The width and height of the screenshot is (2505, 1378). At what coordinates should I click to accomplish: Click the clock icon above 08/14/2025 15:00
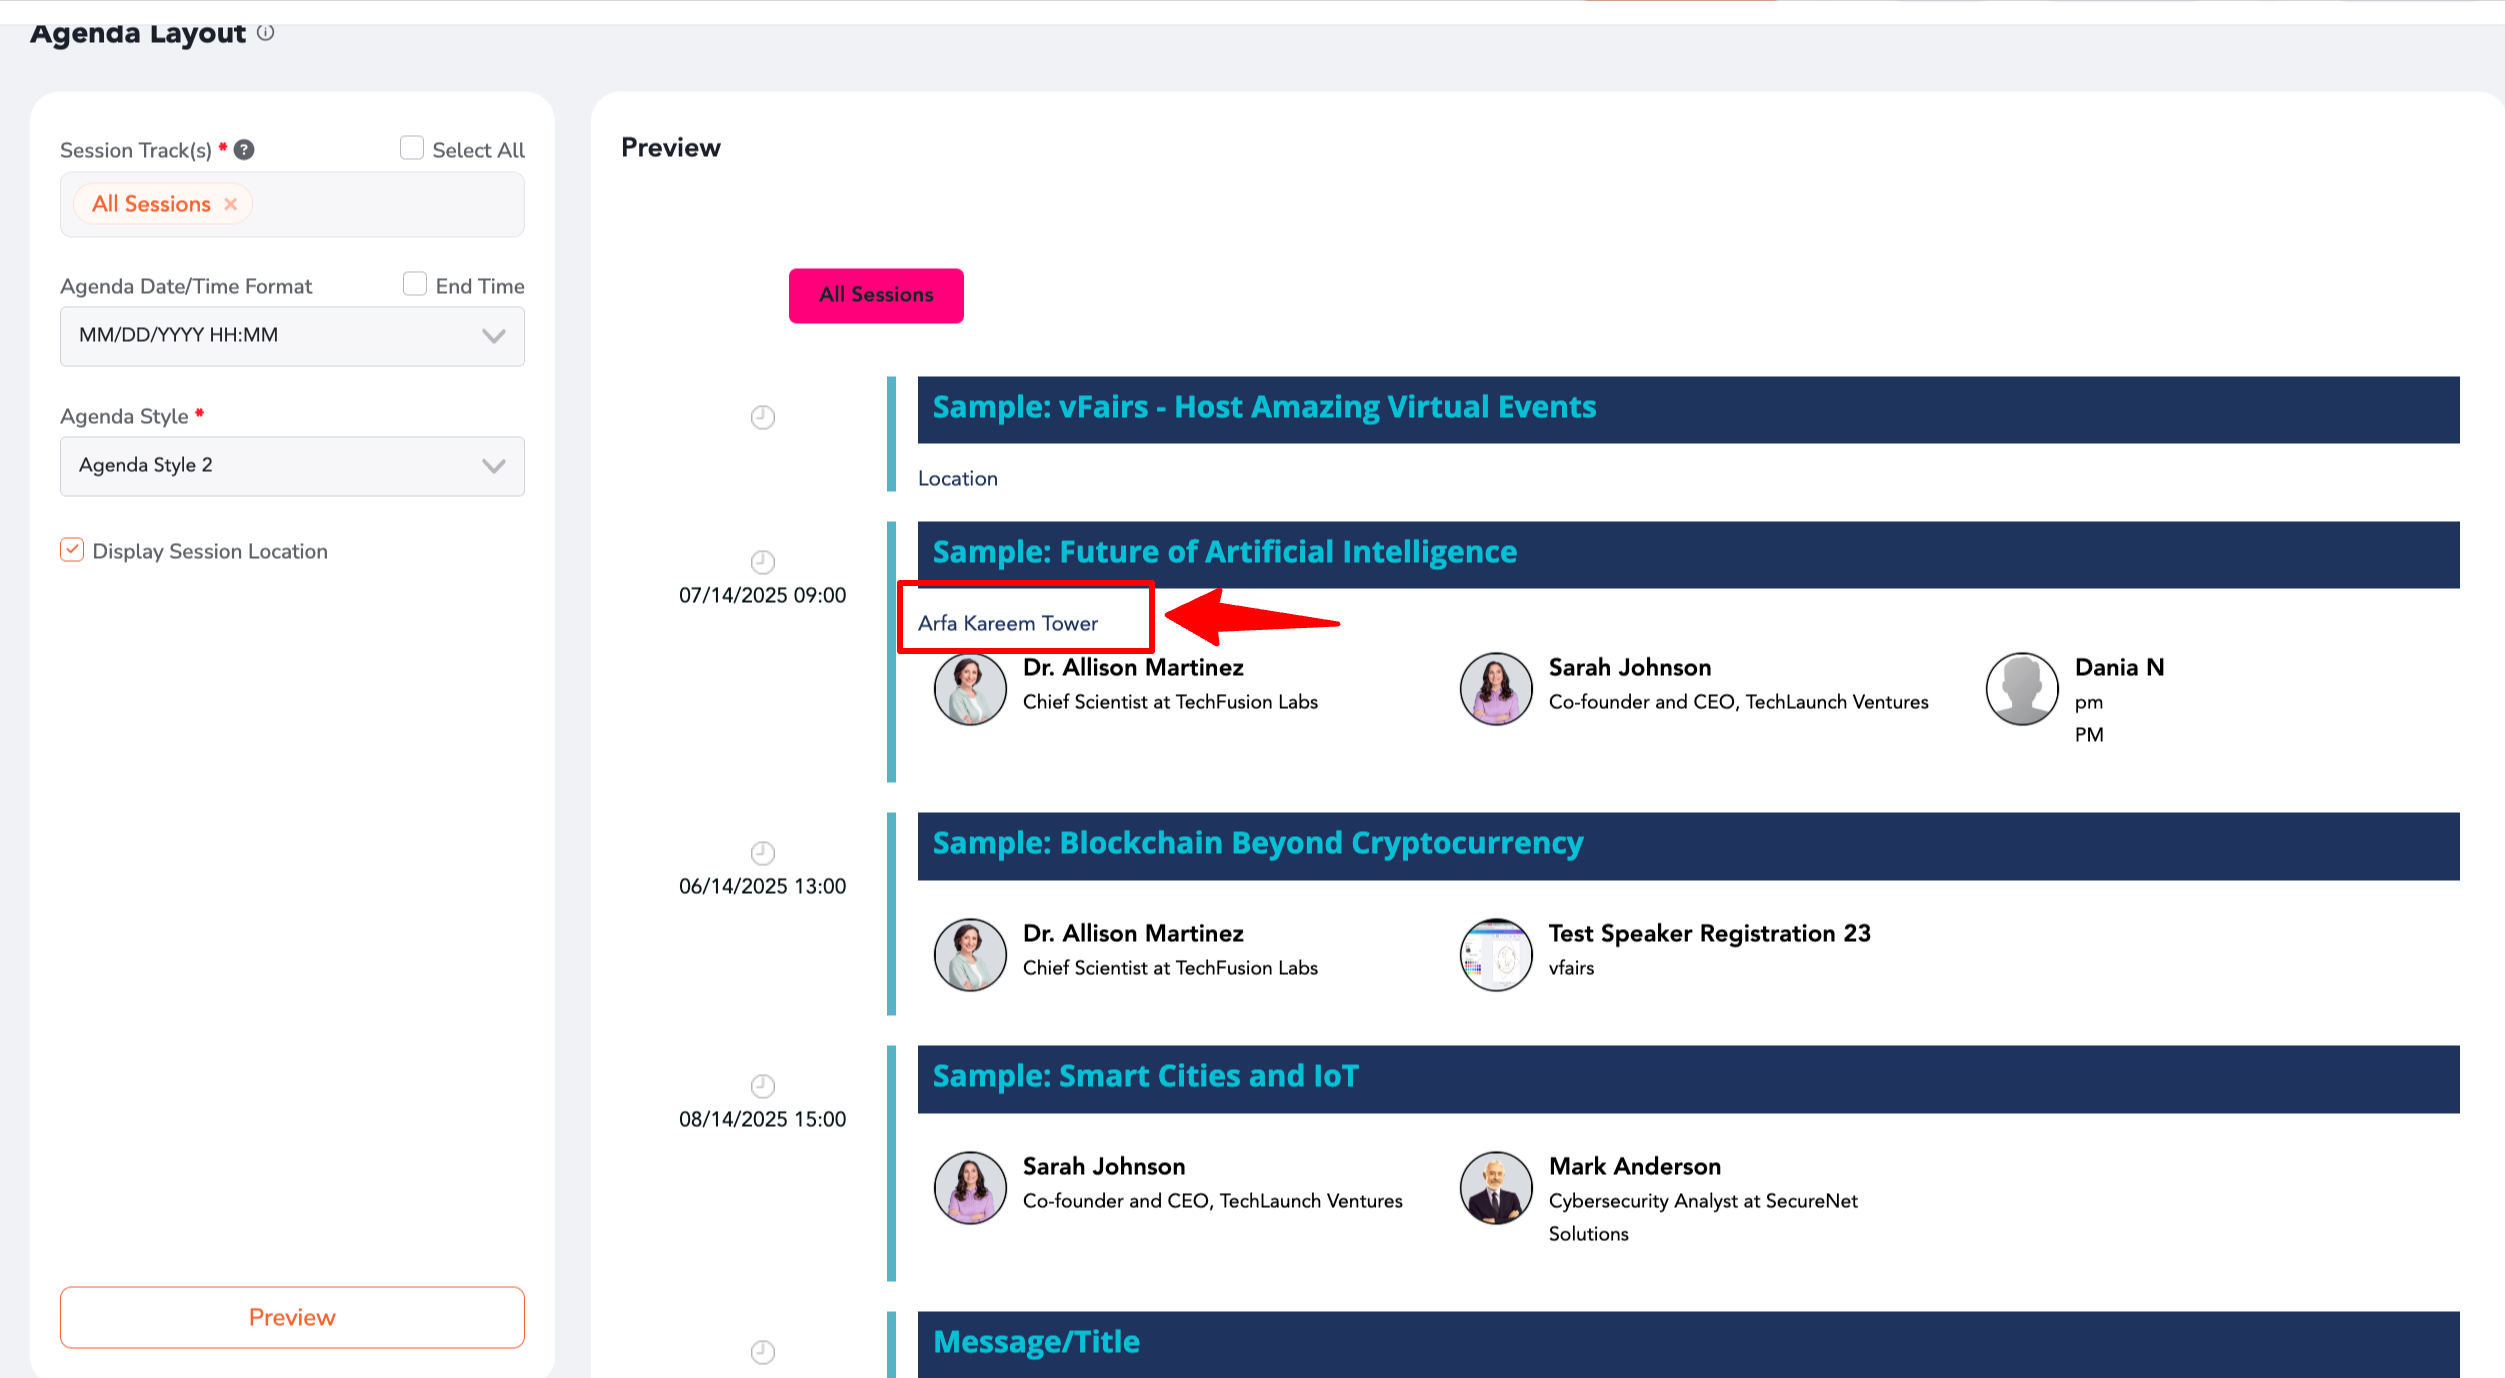763,1086
